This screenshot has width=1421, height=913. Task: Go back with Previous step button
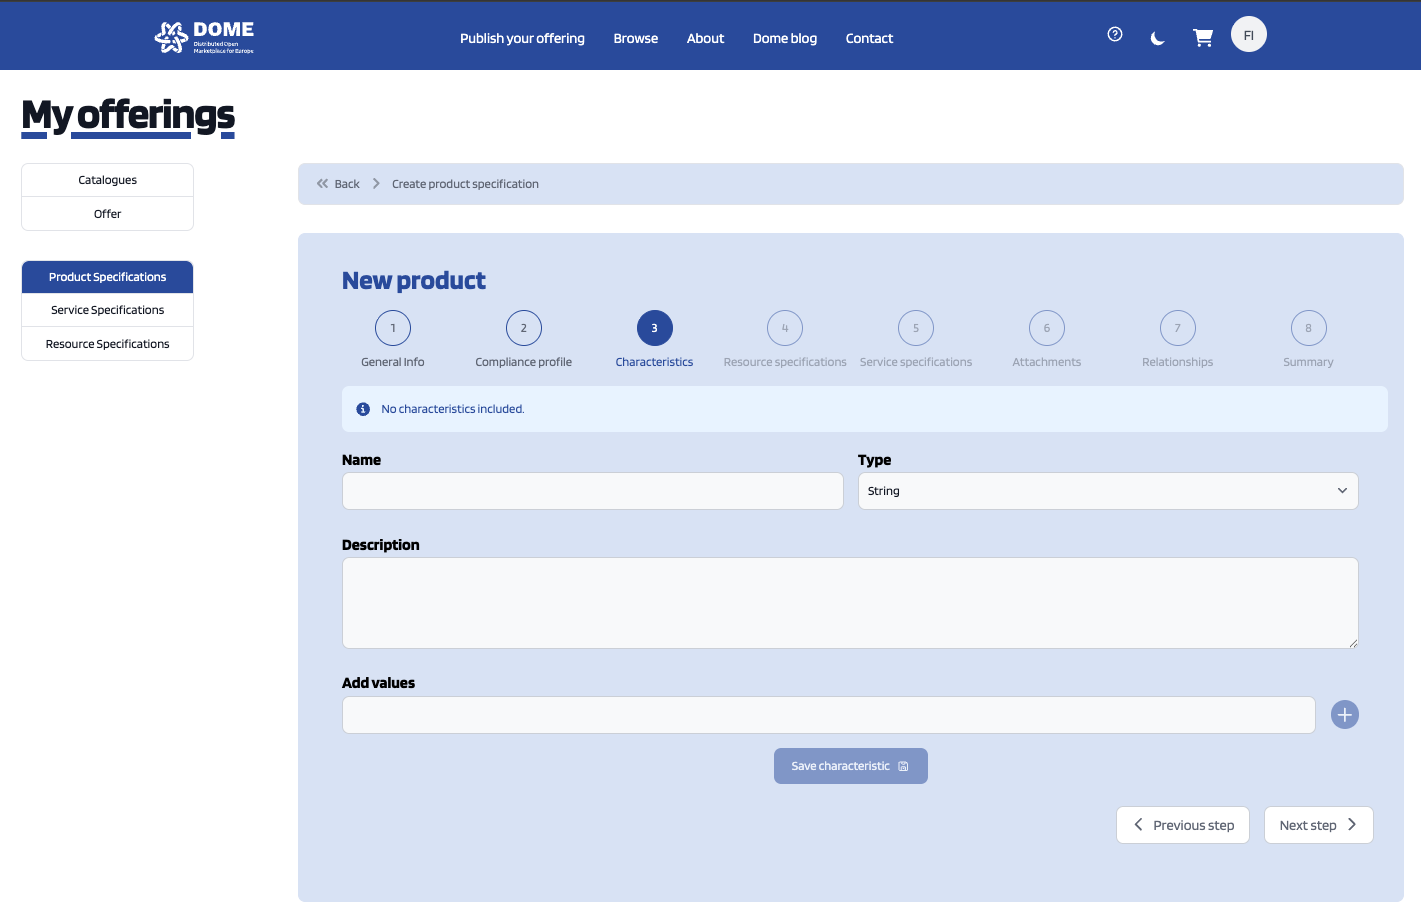point(1183,825)
